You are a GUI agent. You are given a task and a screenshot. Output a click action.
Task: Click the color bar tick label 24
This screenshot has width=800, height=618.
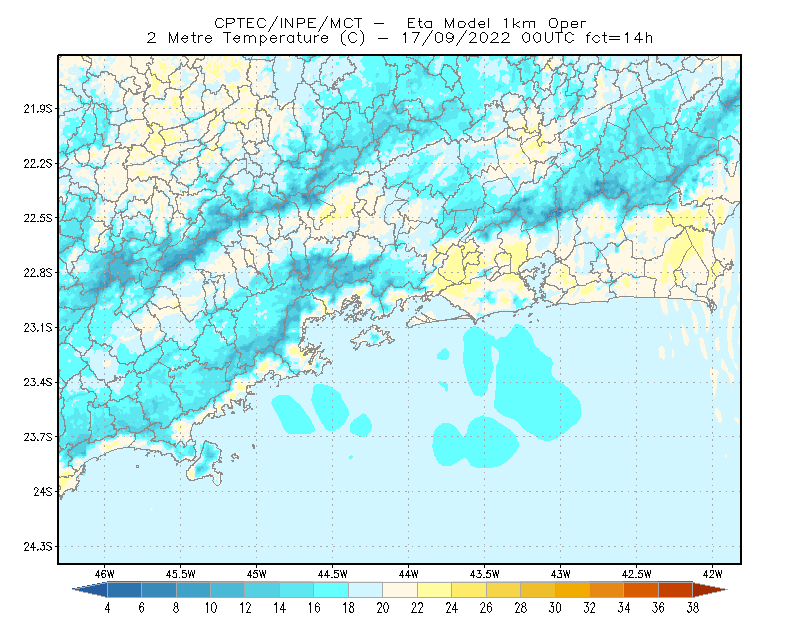[452, 608]
